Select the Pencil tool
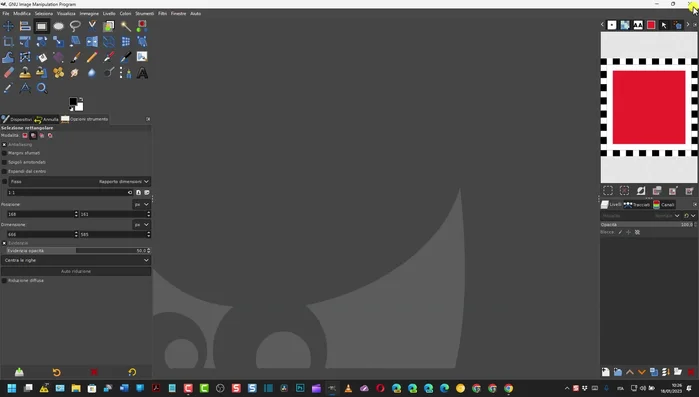Screen dimensions: 699x397 tap(92, 57)
